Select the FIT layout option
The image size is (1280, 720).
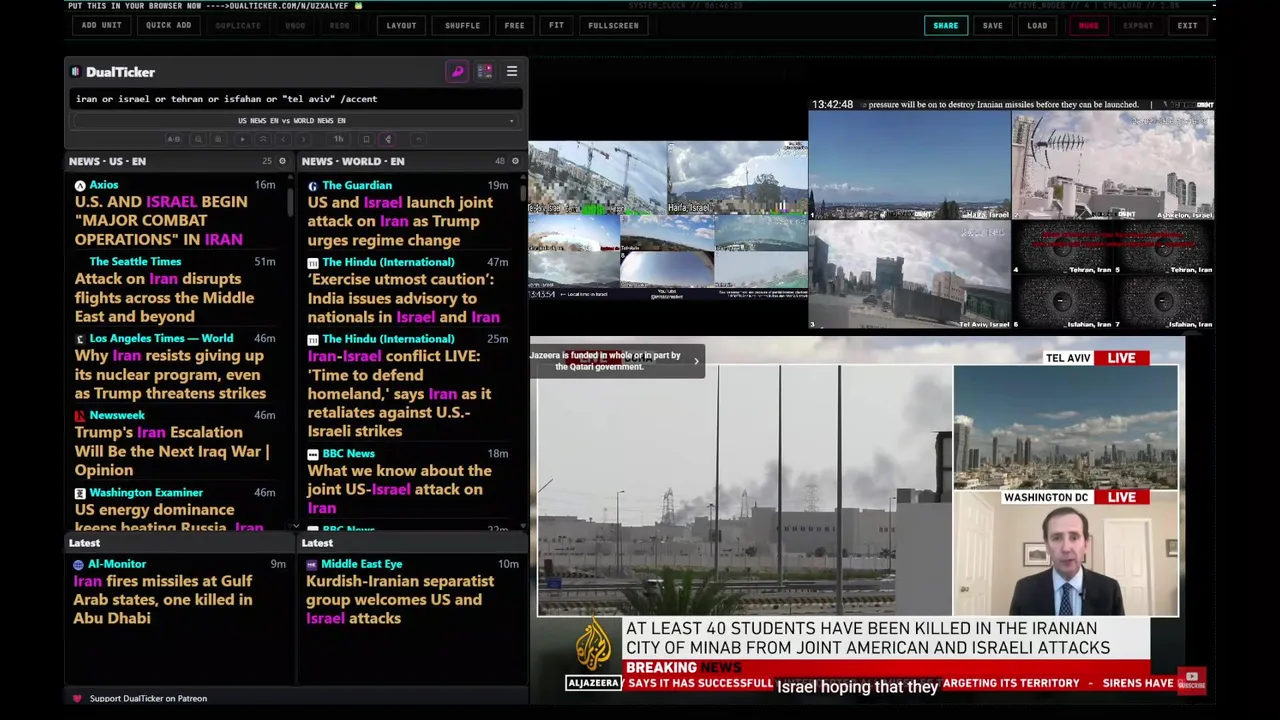pos(556,25)
